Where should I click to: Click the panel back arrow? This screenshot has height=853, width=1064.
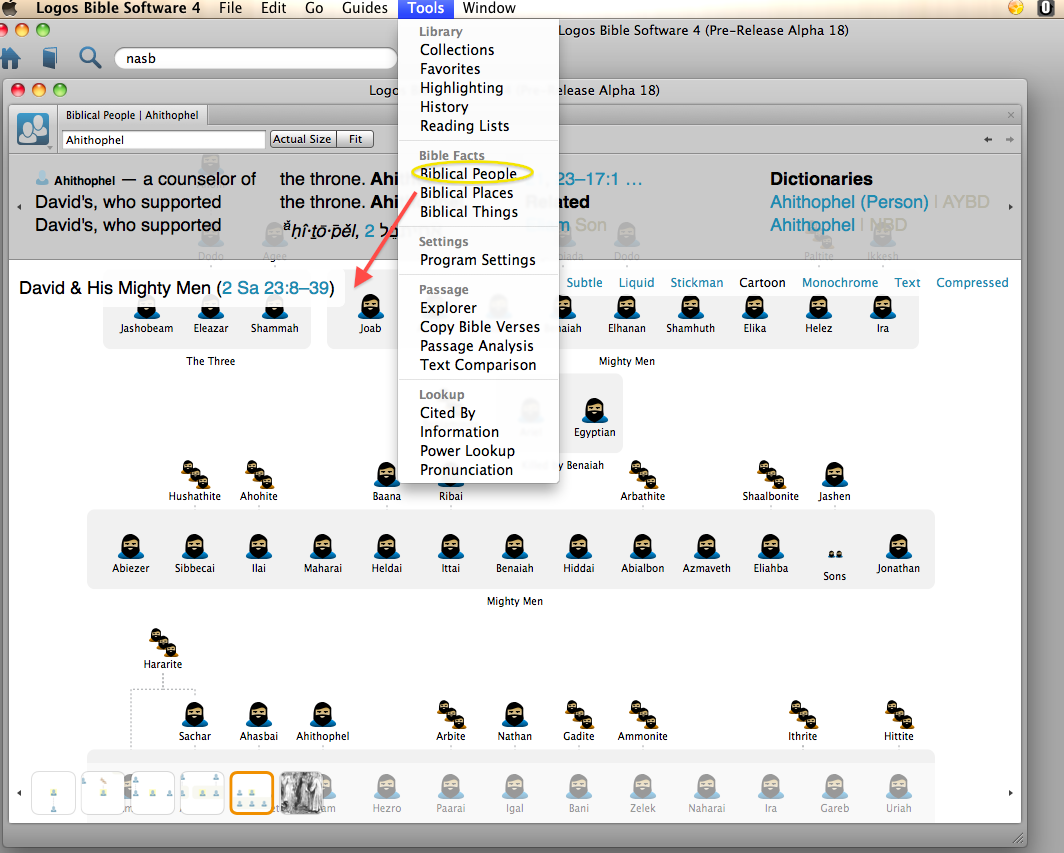(x=988, y=139)
